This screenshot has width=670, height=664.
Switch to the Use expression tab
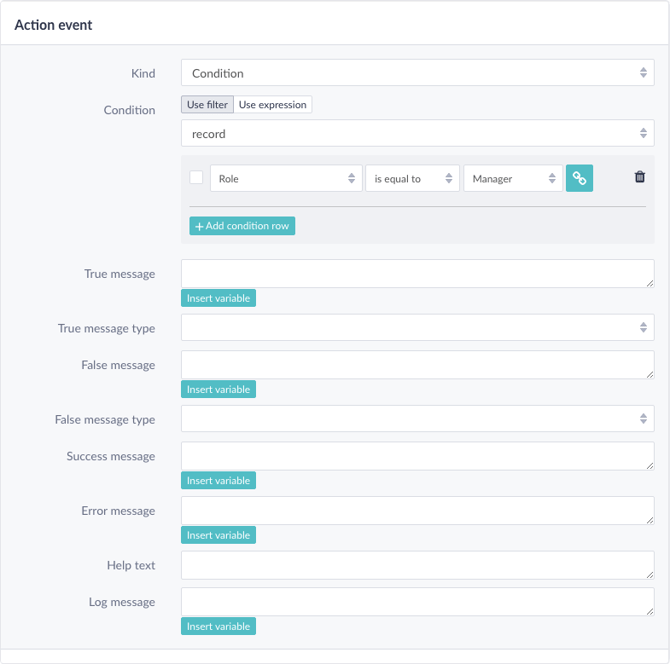tap(273, 105)
